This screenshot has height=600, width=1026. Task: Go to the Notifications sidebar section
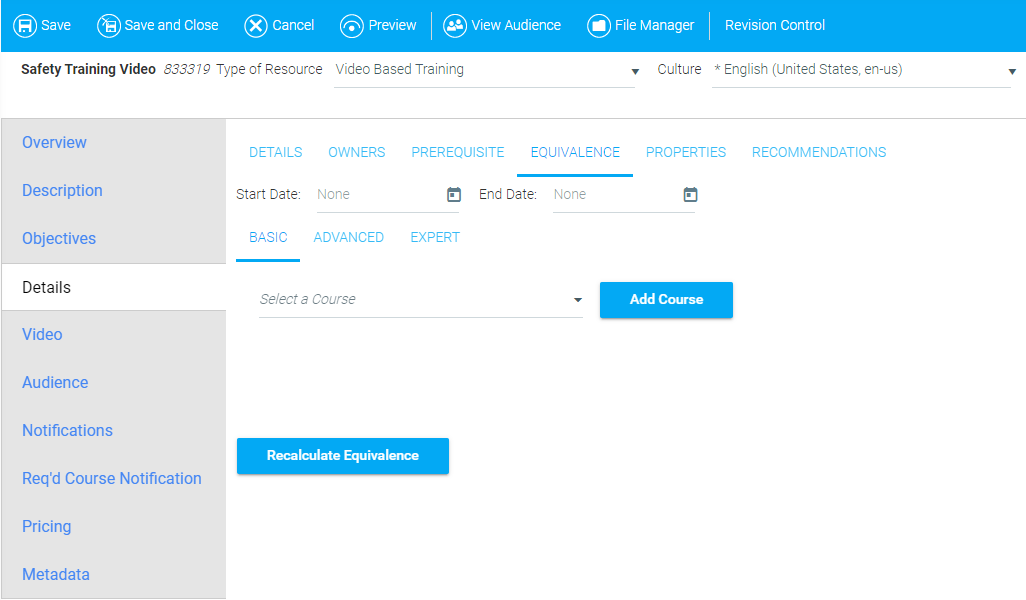pos(67,430)
